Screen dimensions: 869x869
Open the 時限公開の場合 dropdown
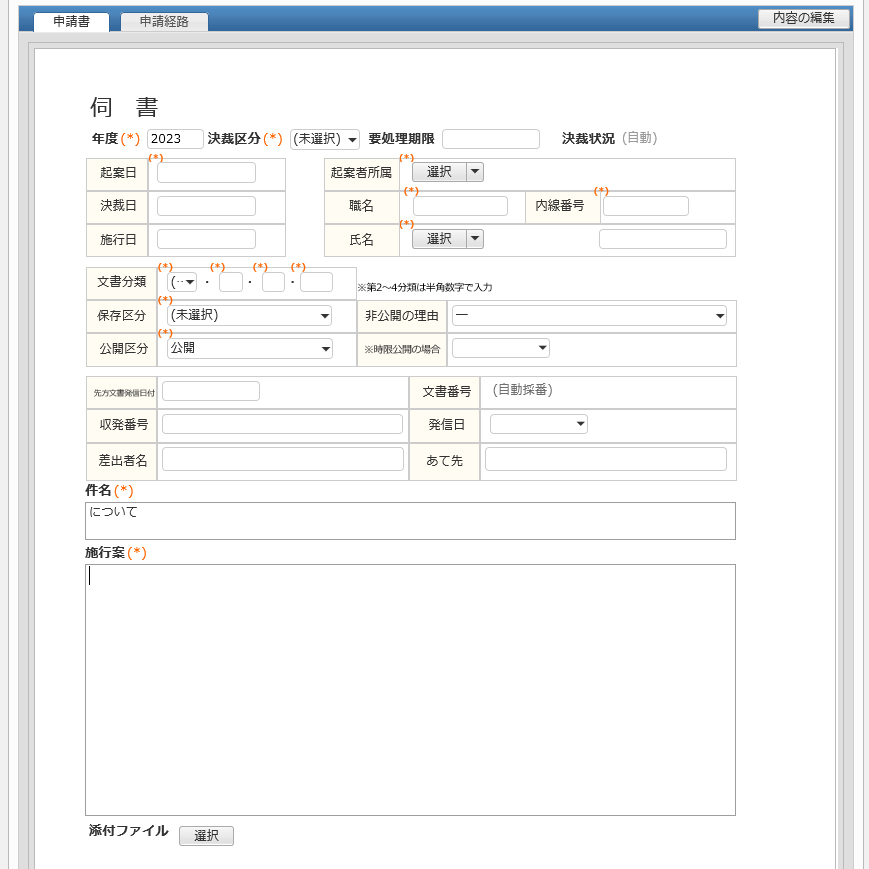coord(500,348)
